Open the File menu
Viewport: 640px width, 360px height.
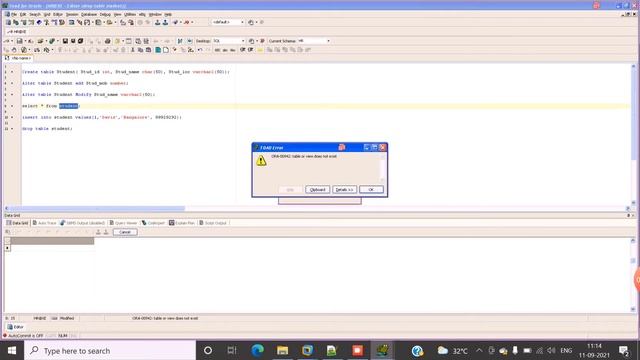[13, 14]
